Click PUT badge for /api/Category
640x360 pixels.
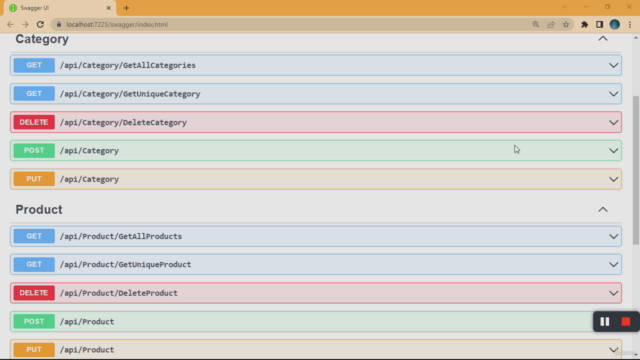point(34,179)
